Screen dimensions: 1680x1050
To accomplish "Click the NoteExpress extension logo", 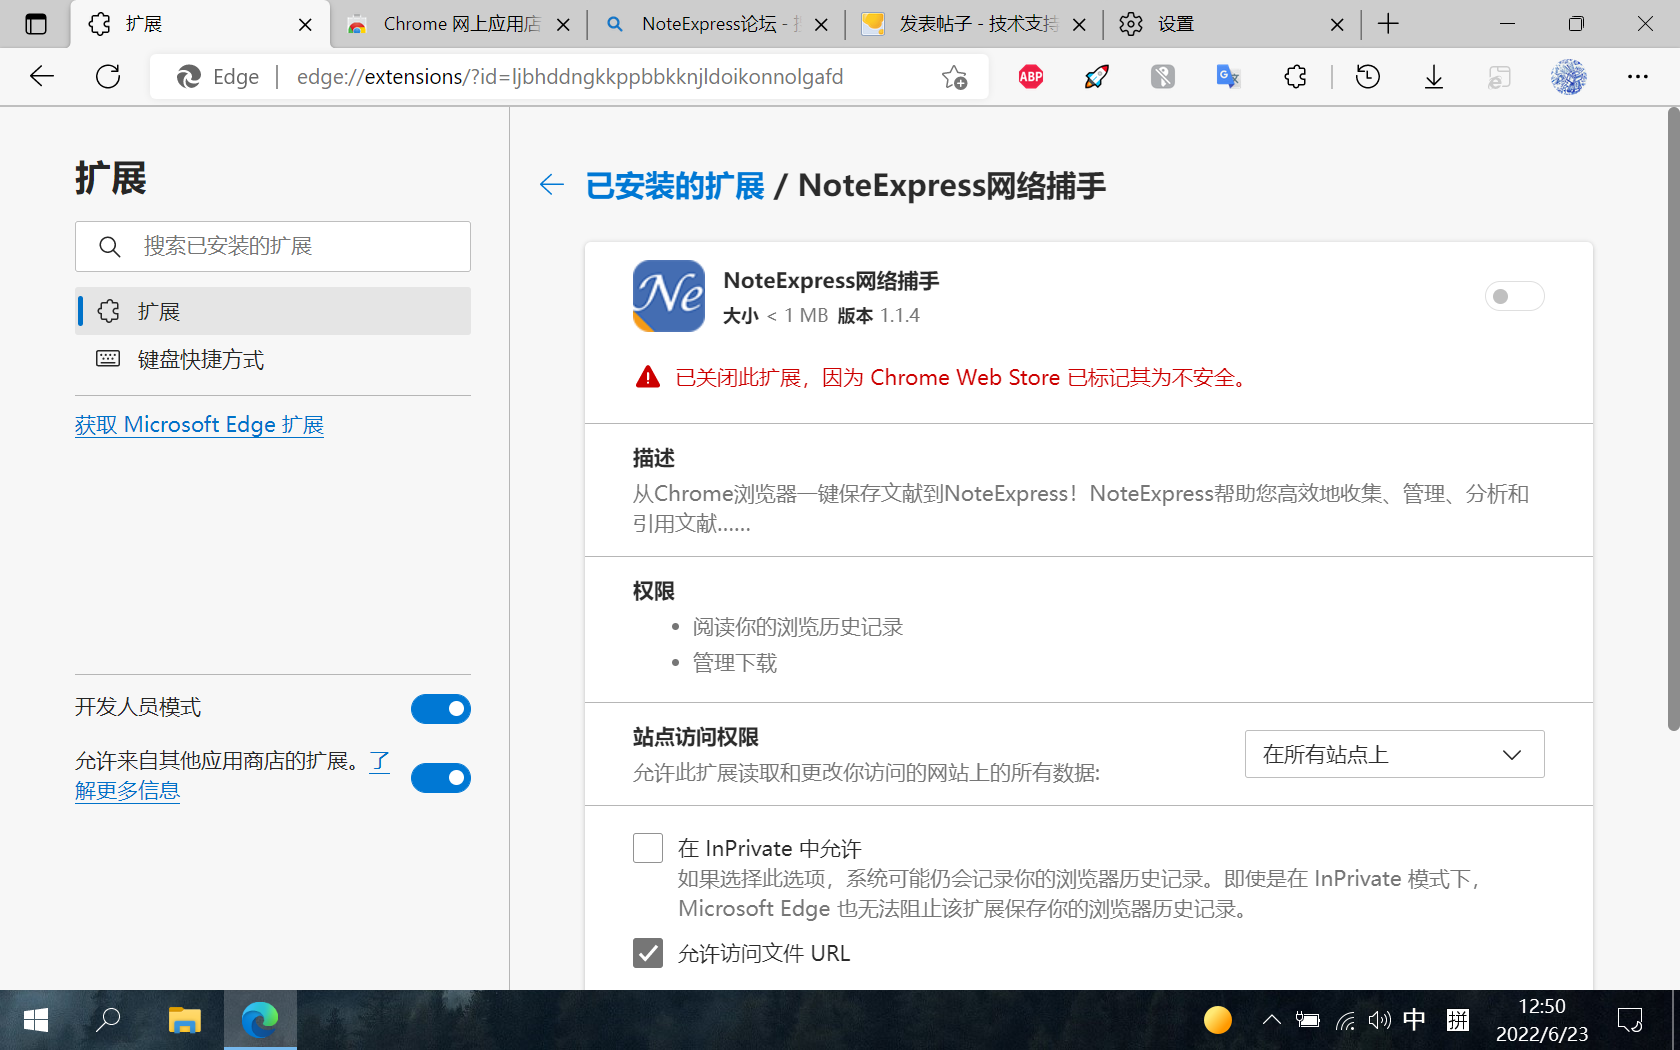I will click(x=669, y=296).
